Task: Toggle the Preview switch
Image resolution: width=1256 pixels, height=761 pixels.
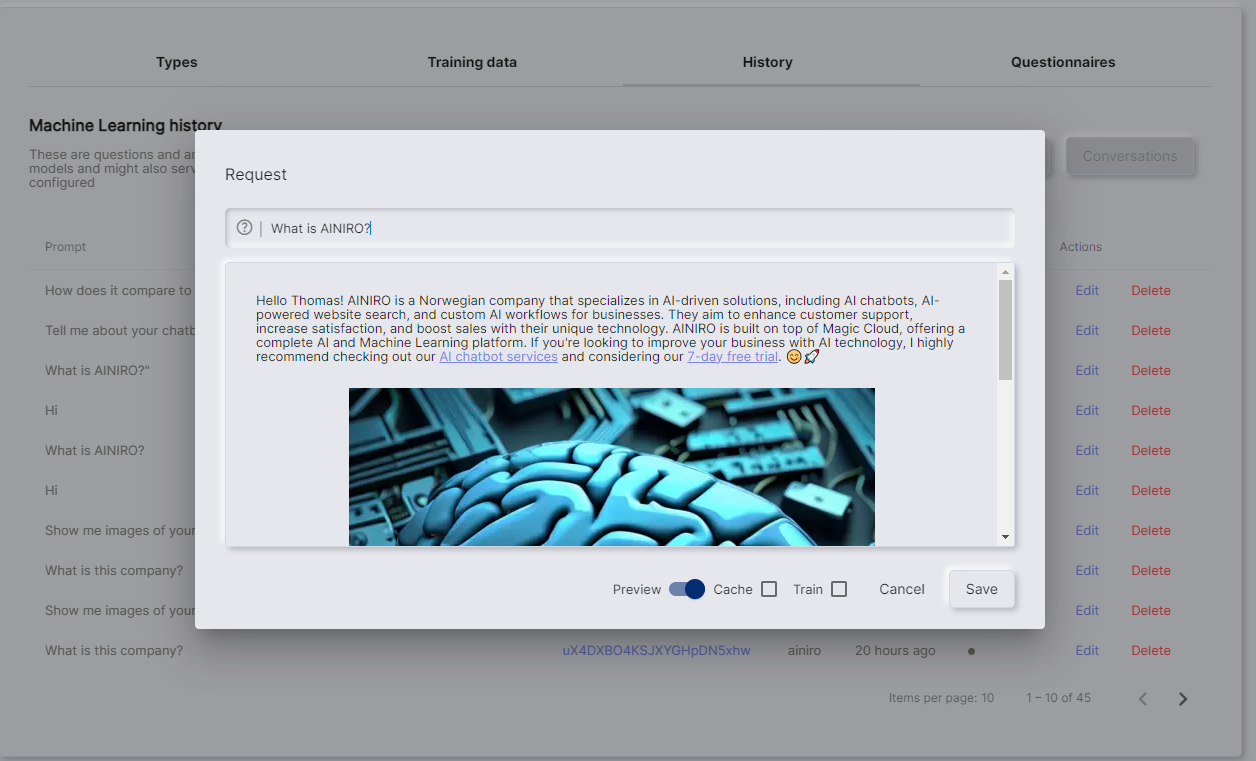Action: (687, 589)
